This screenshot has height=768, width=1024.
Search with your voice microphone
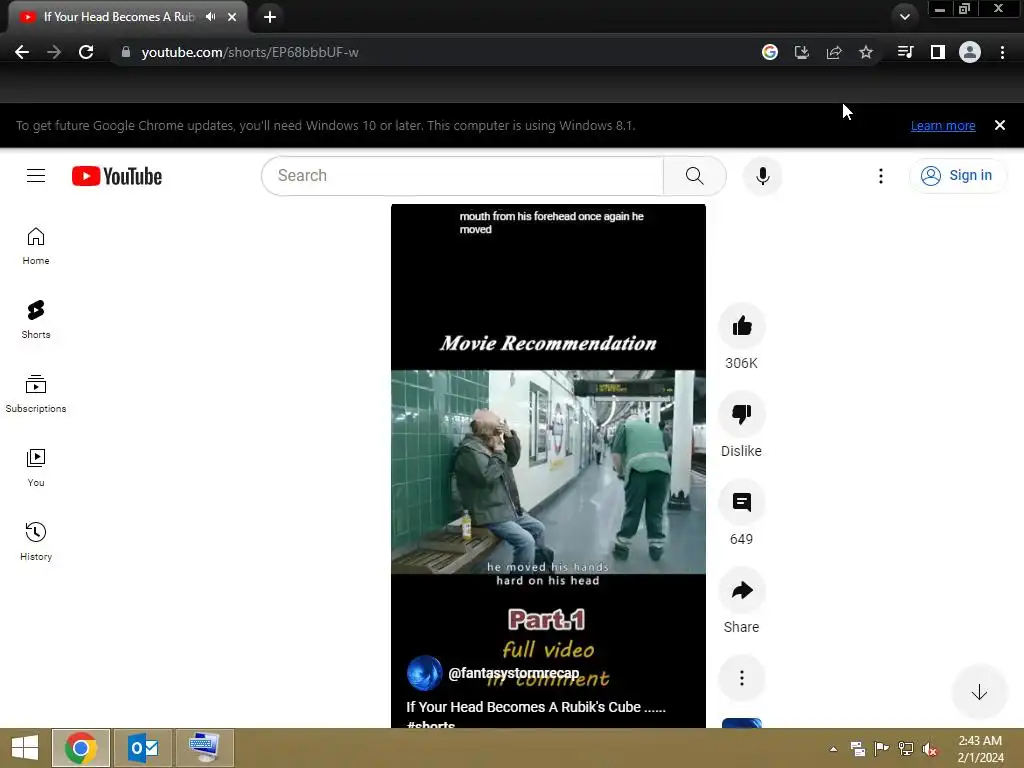(762, 176)
